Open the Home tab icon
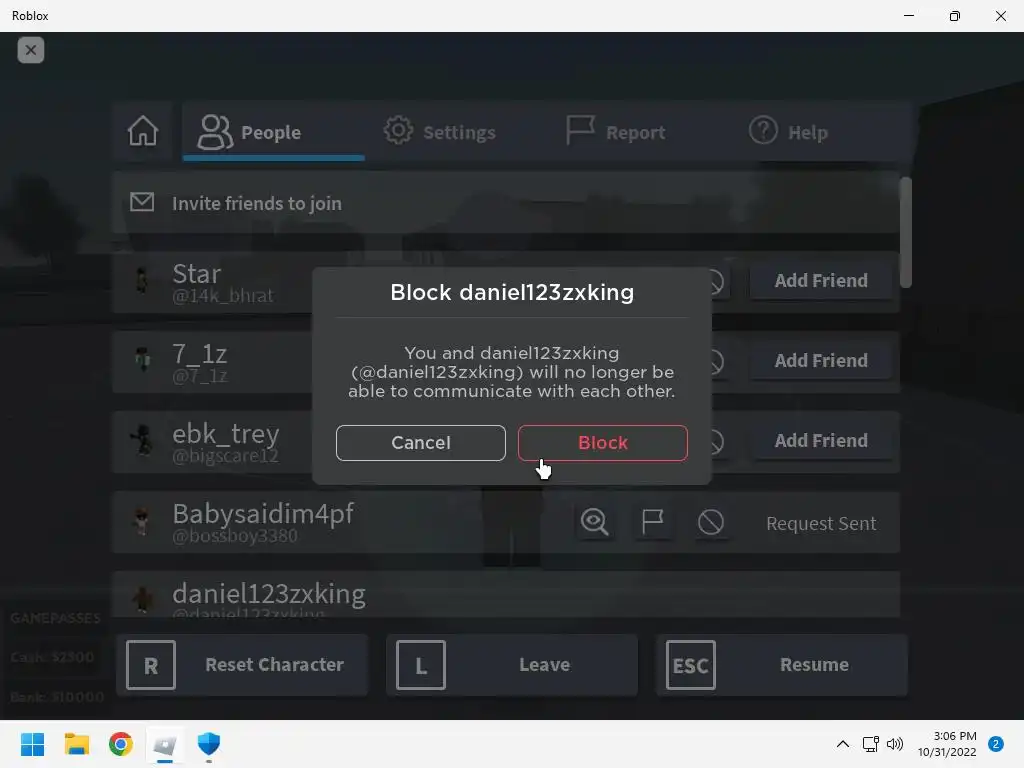The image size is (1024, 768). (143, 131)
